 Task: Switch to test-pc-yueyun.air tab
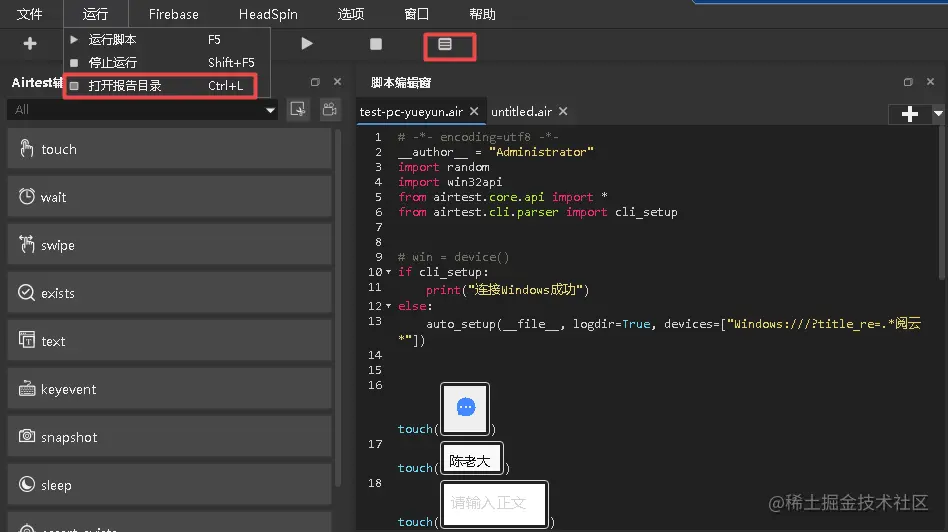click(411, 112)
